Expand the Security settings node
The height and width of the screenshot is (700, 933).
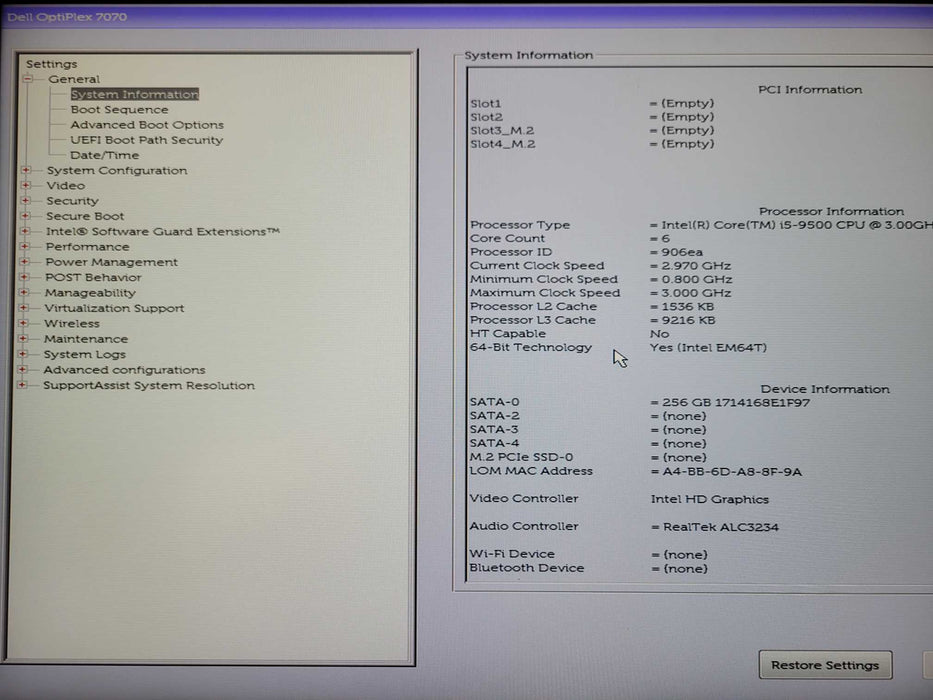[x=26, y=201]
